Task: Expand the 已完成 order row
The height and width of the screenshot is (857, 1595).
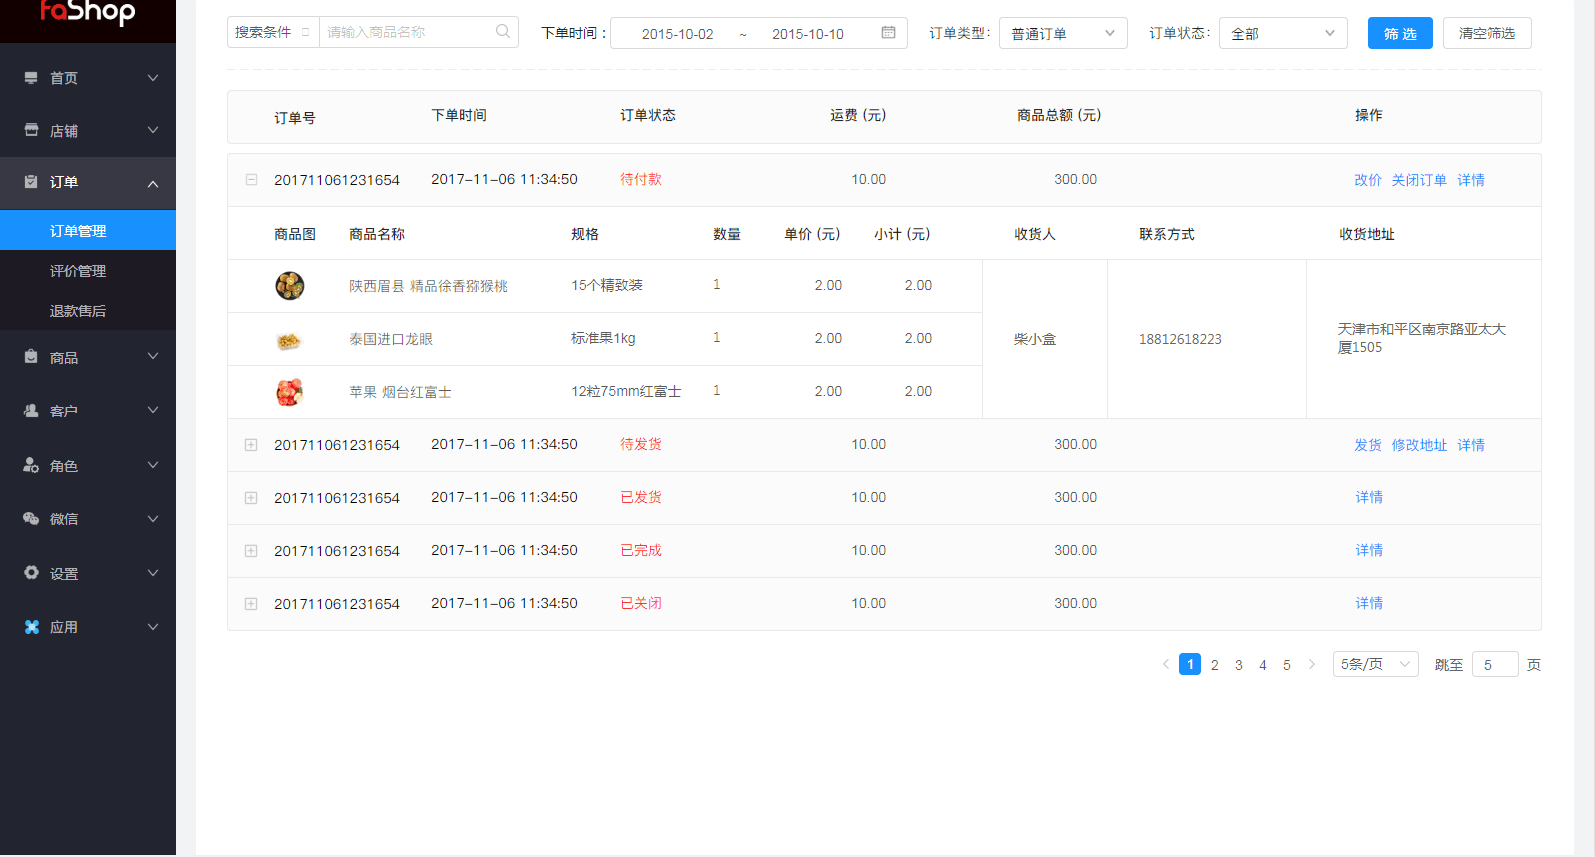Action: click(x=251, y=551)
